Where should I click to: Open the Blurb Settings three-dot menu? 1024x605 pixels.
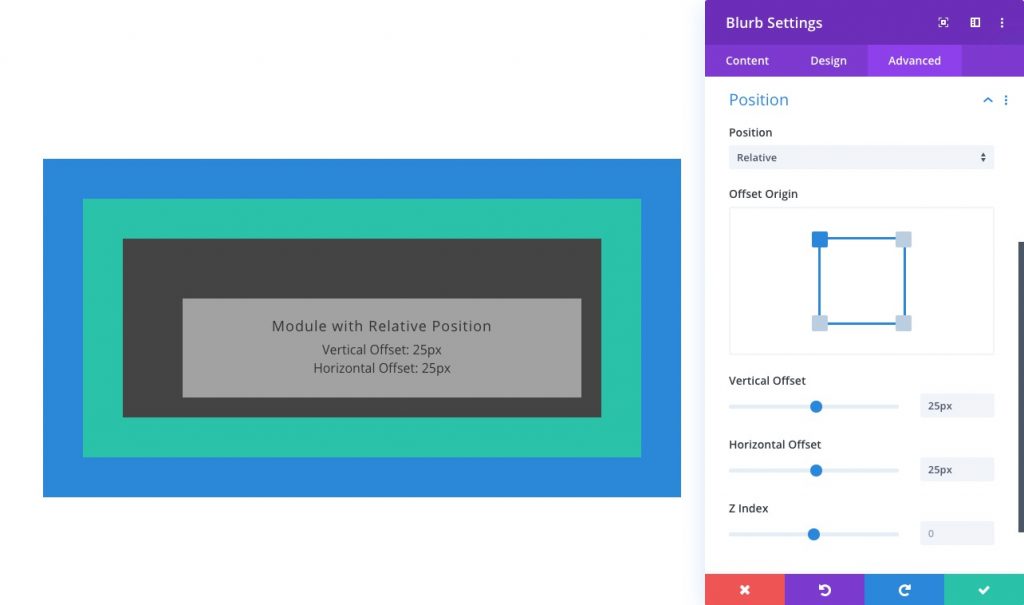point(1003,22)
